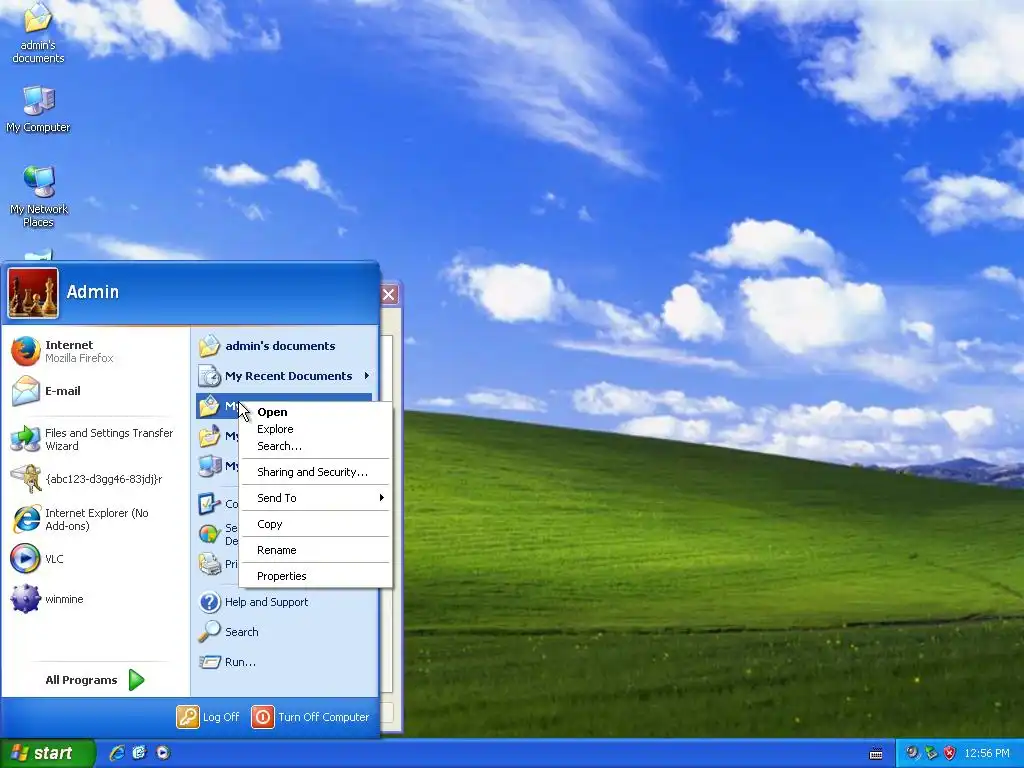Open Printers and Faxes icon
The image size is (1024, 768).
pos(209,564)
